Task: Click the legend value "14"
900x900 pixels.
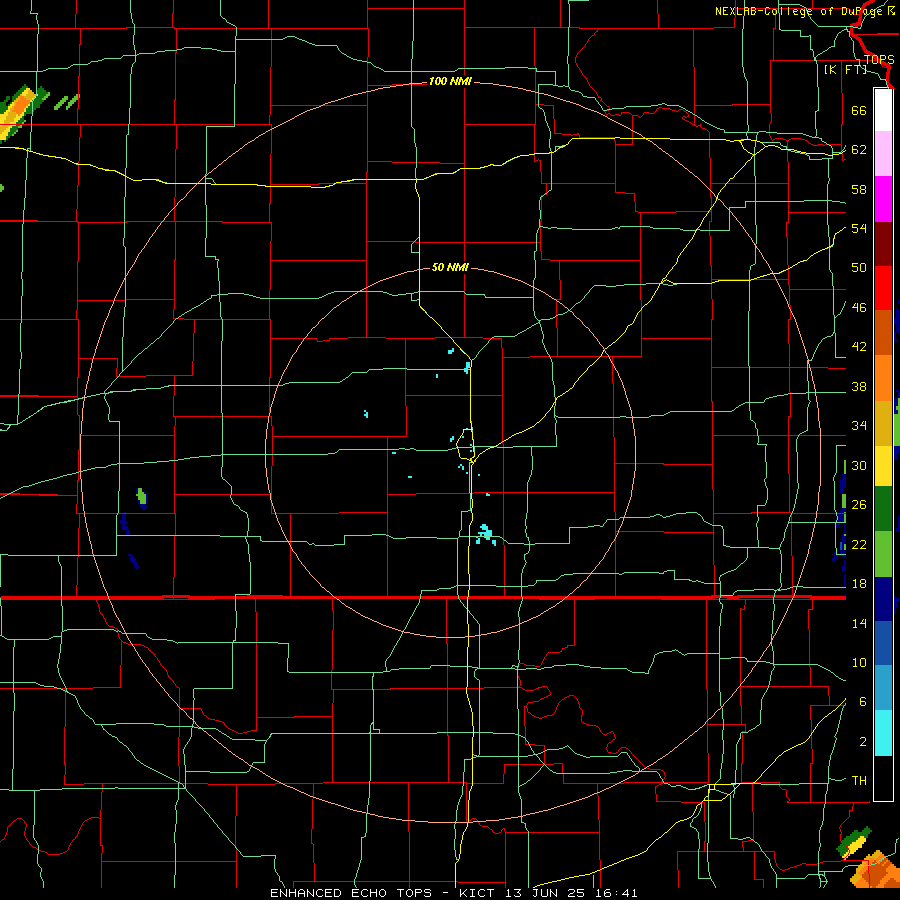Action: pos(859,623)
